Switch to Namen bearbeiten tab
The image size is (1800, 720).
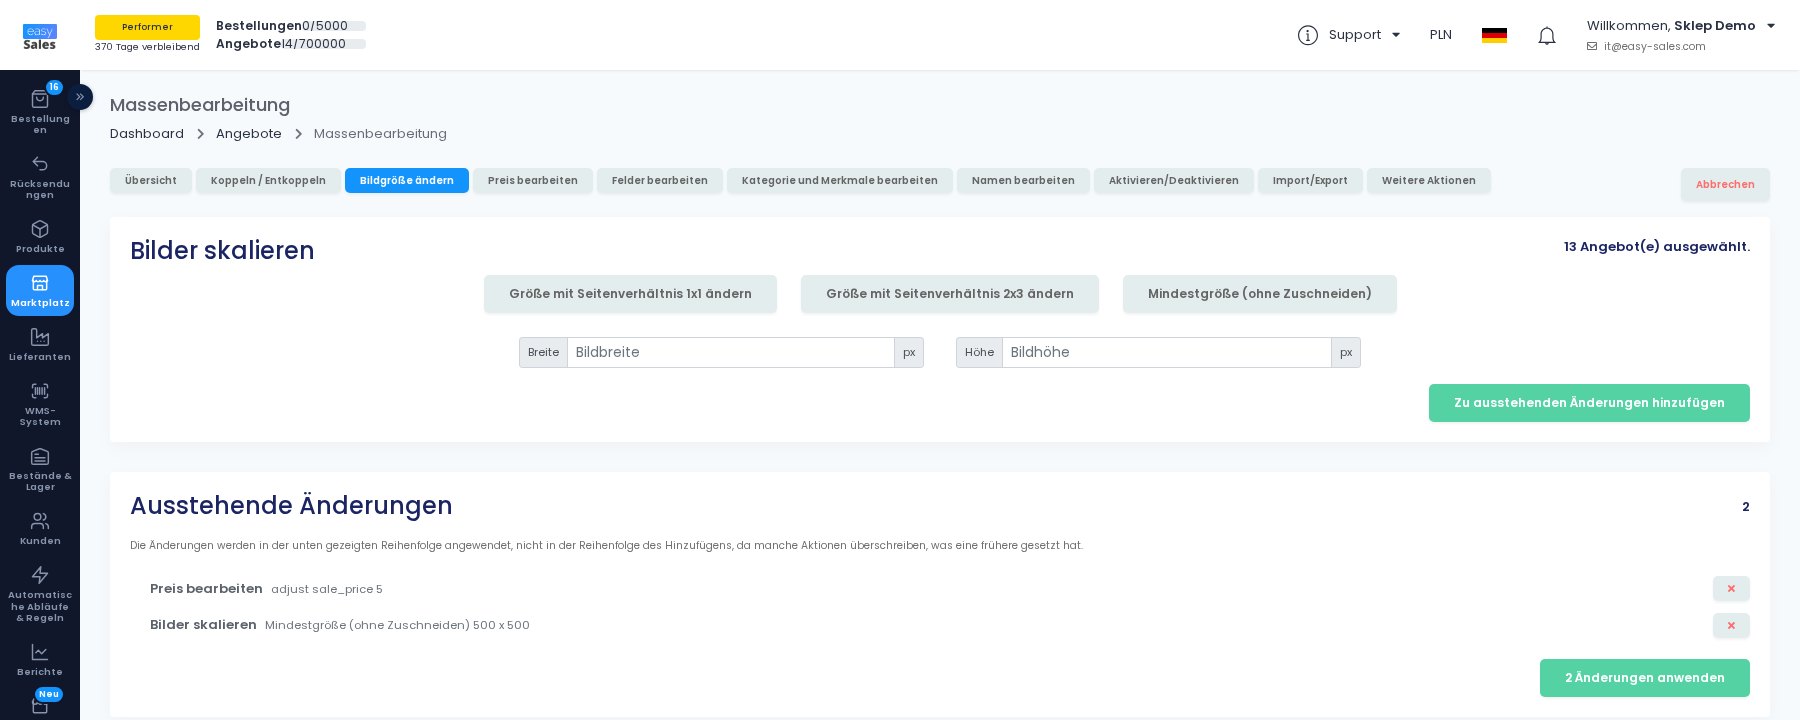click(x=1023, y=181)
